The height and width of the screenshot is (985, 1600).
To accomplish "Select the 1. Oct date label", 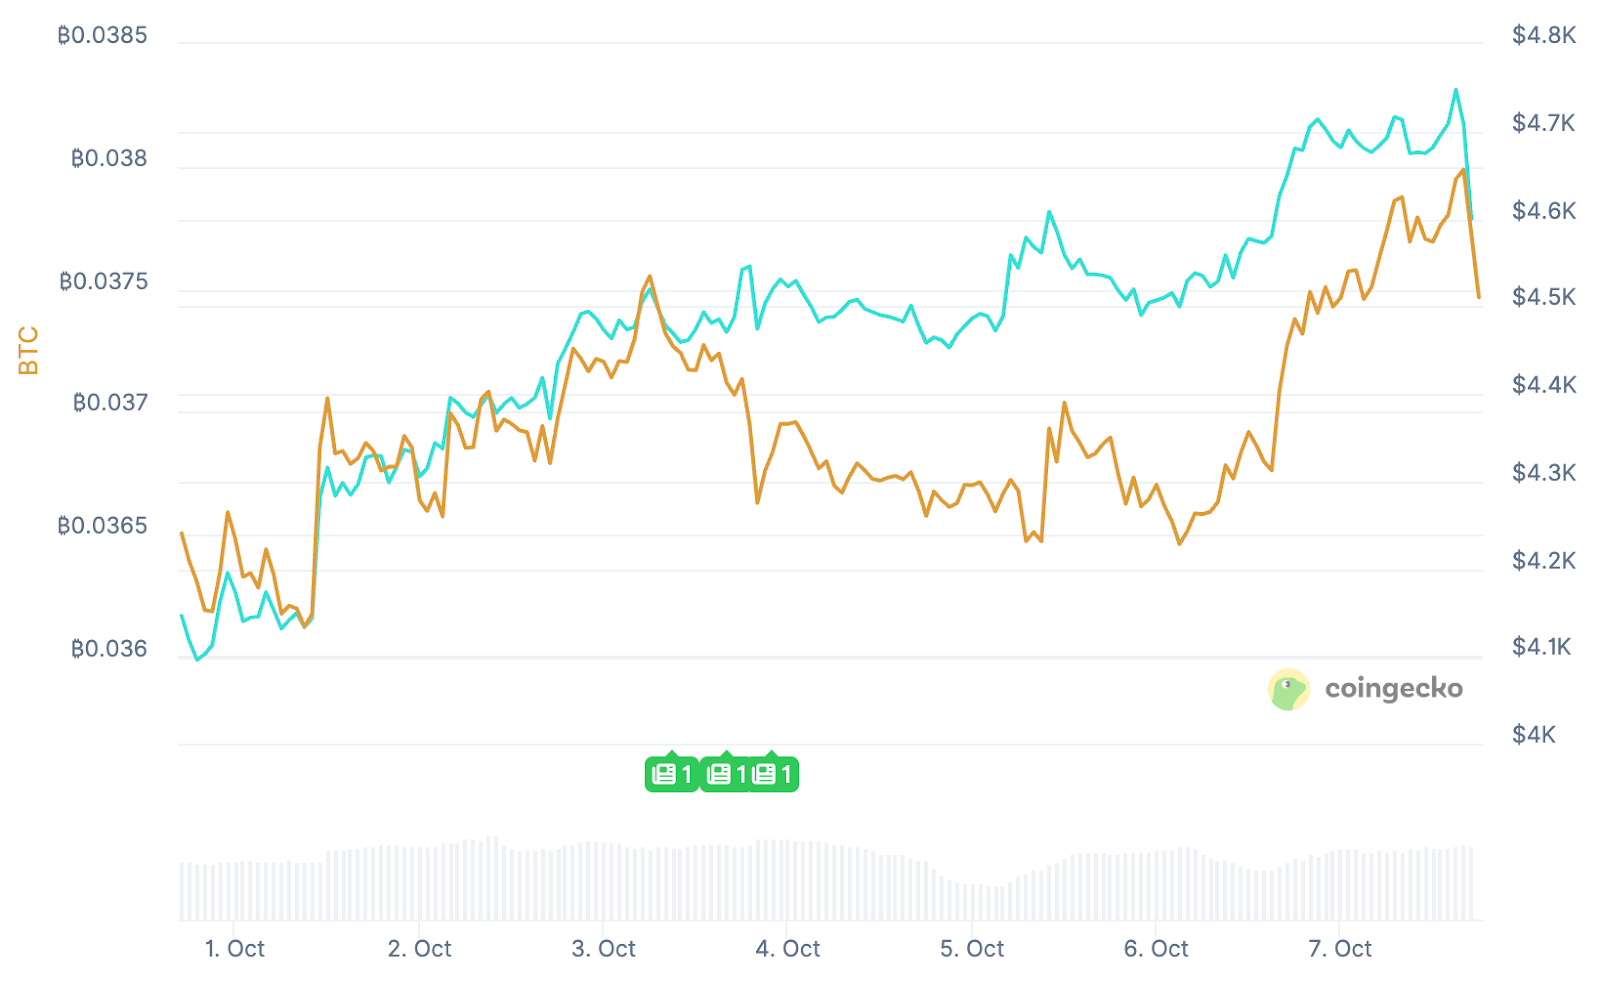I will (x=235, y=948).
